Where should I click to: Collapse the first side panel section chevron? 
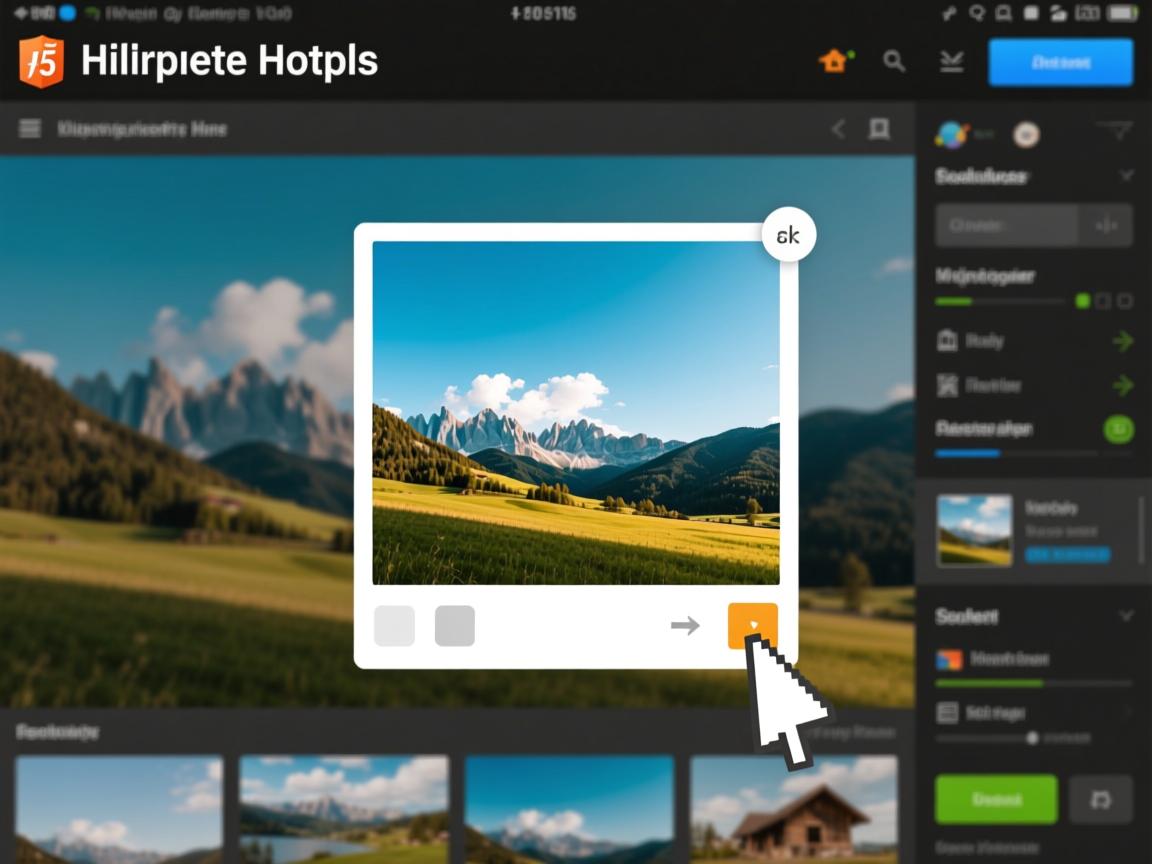[x=1126, y=176]
